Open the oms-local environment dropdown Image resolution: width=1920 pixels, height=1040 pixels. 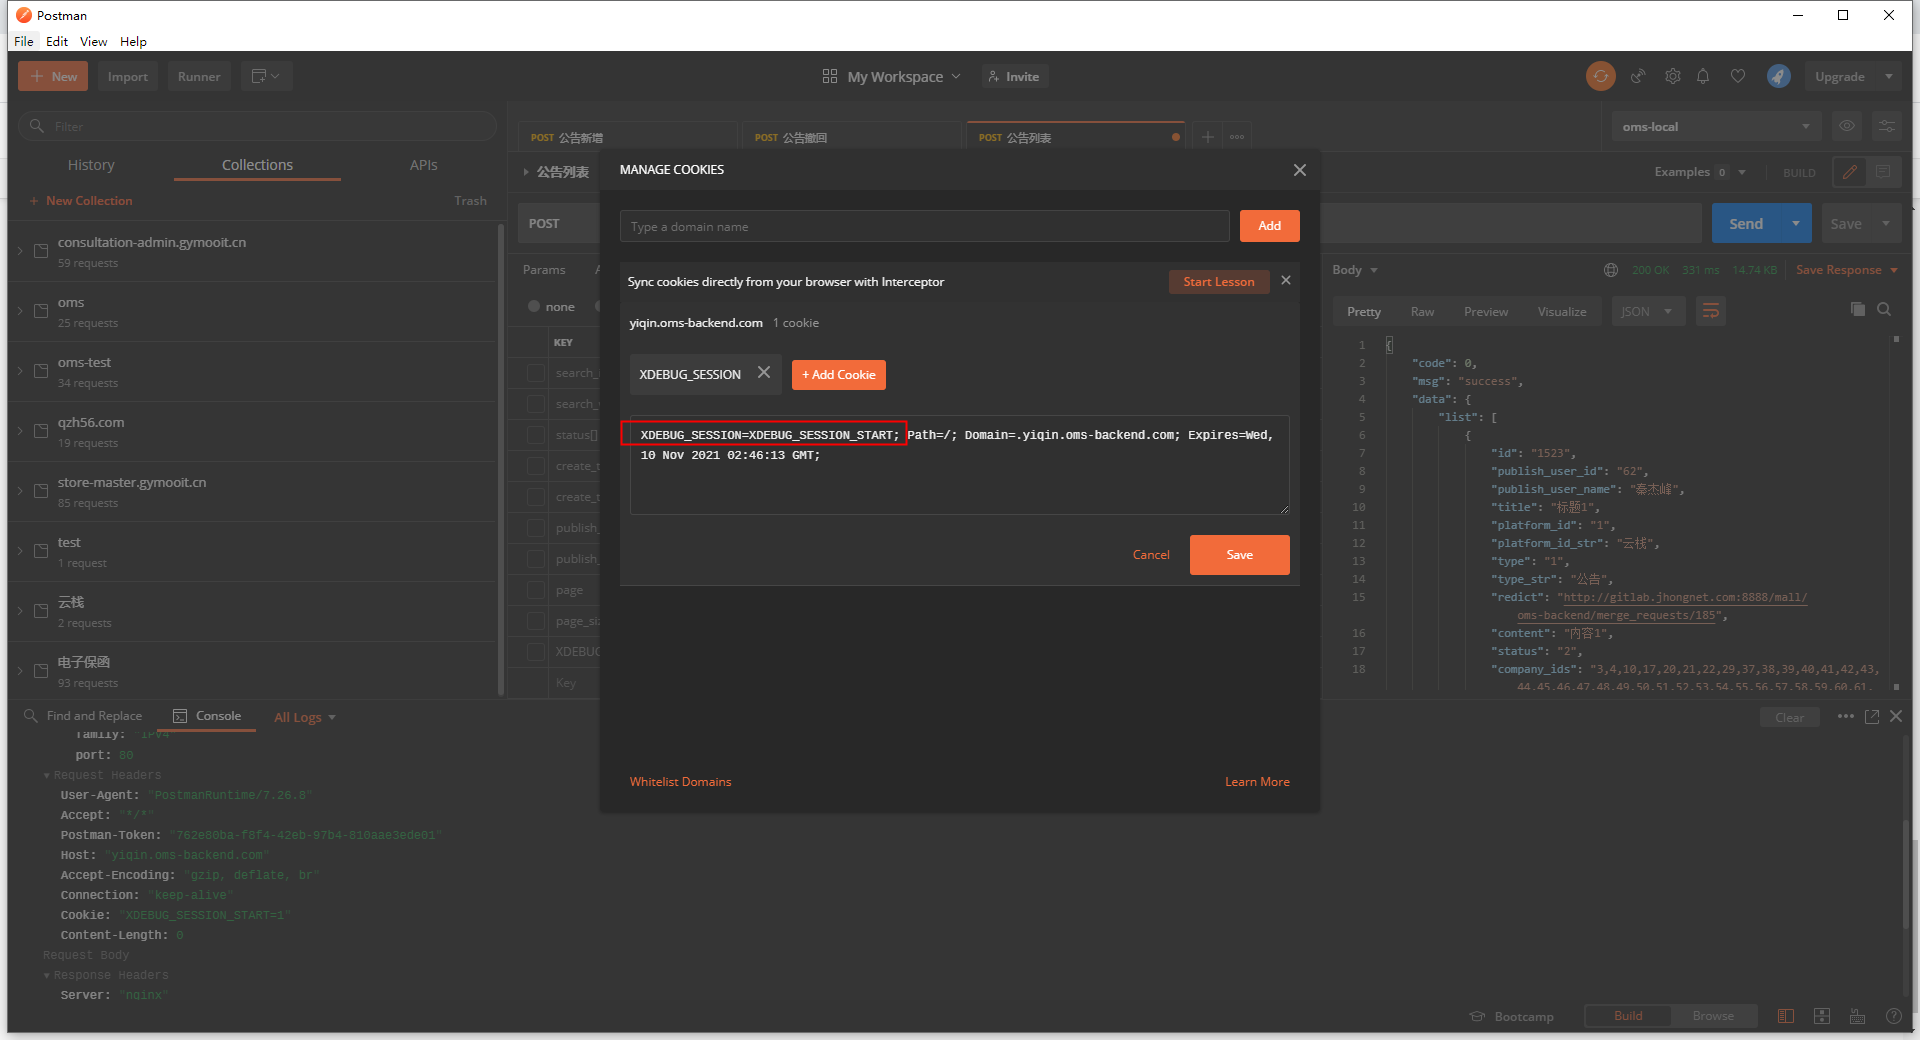click(x=1716, y=126)
